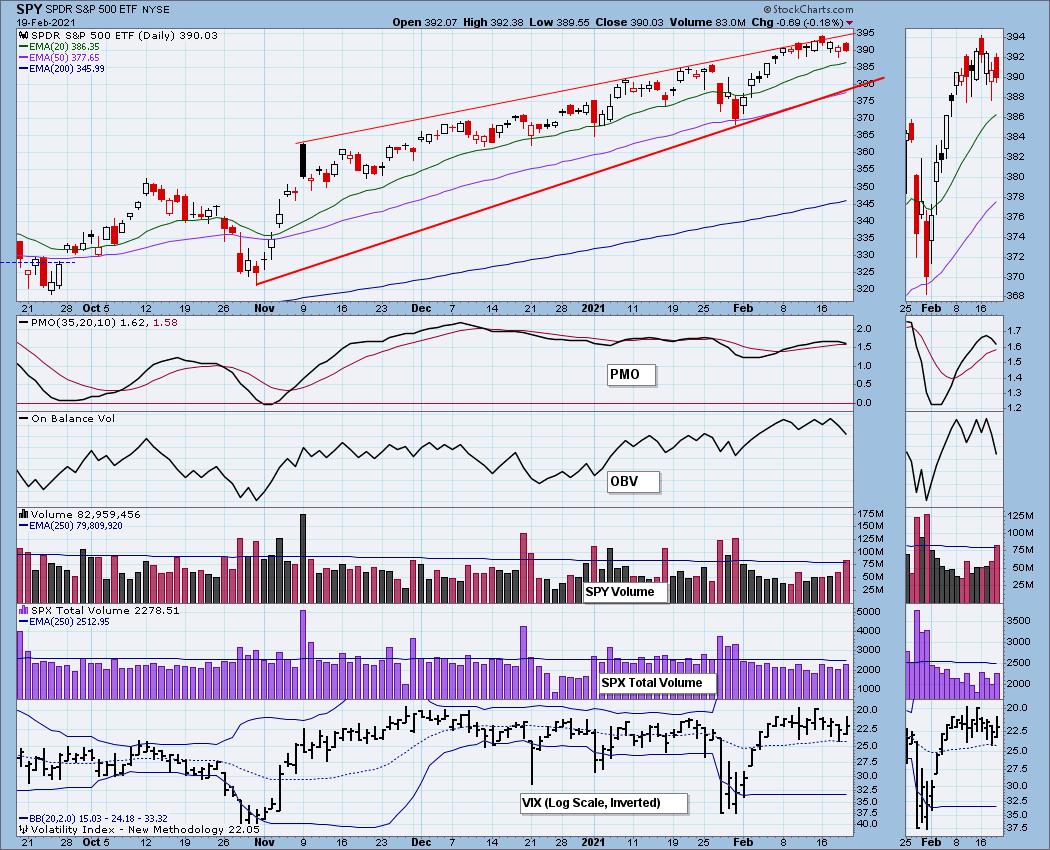Click the EMA(50) 377.65 legend text
The width and height of the screenshot is (1050, 850).
tap(64, 58)
